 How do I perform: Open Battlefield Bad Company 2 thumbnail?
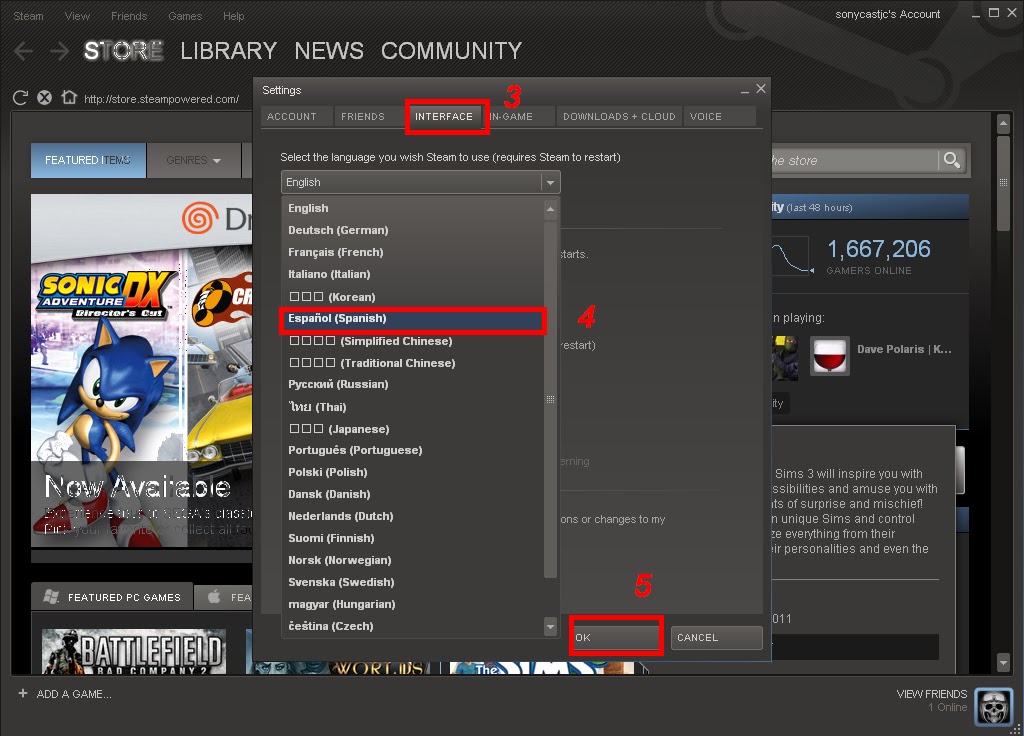point(134,651)
